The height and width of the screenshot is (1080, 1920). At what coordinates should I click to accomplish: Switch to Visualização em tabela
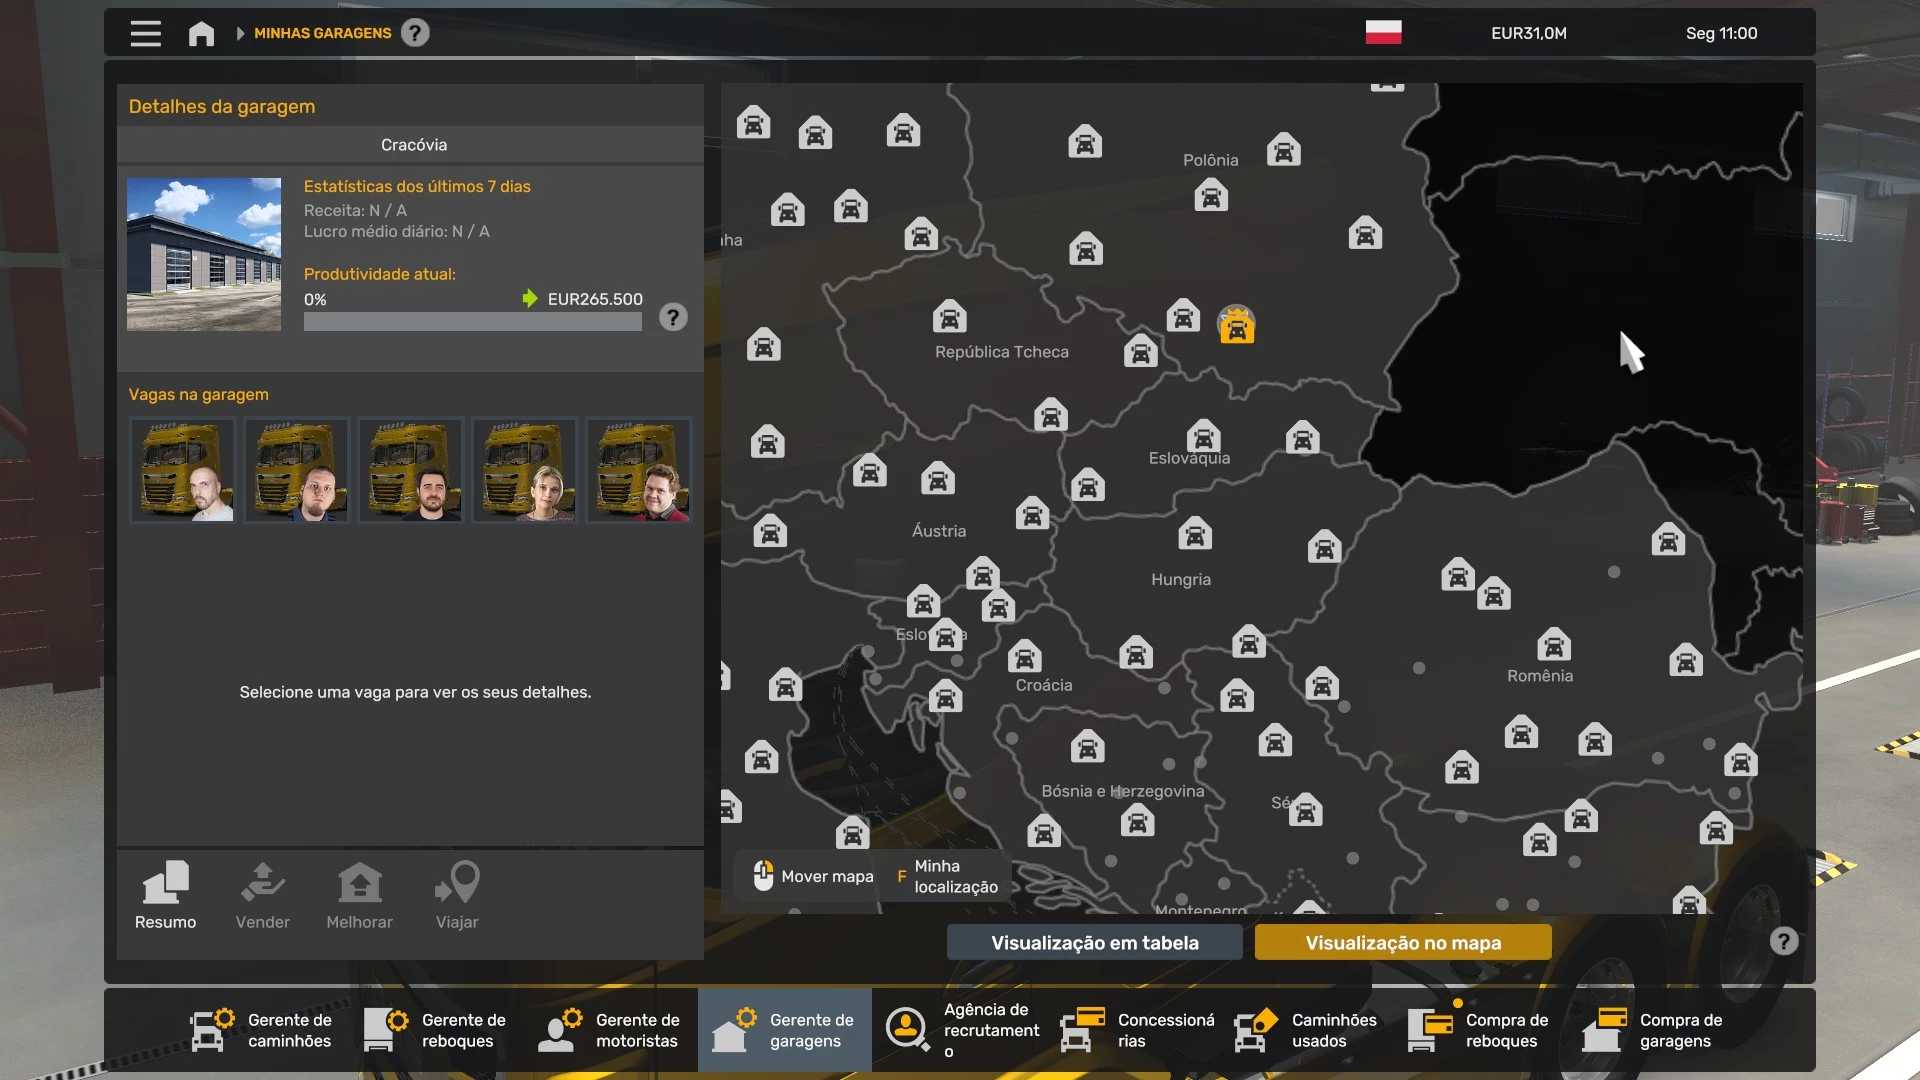click(x=1094, y=942)
